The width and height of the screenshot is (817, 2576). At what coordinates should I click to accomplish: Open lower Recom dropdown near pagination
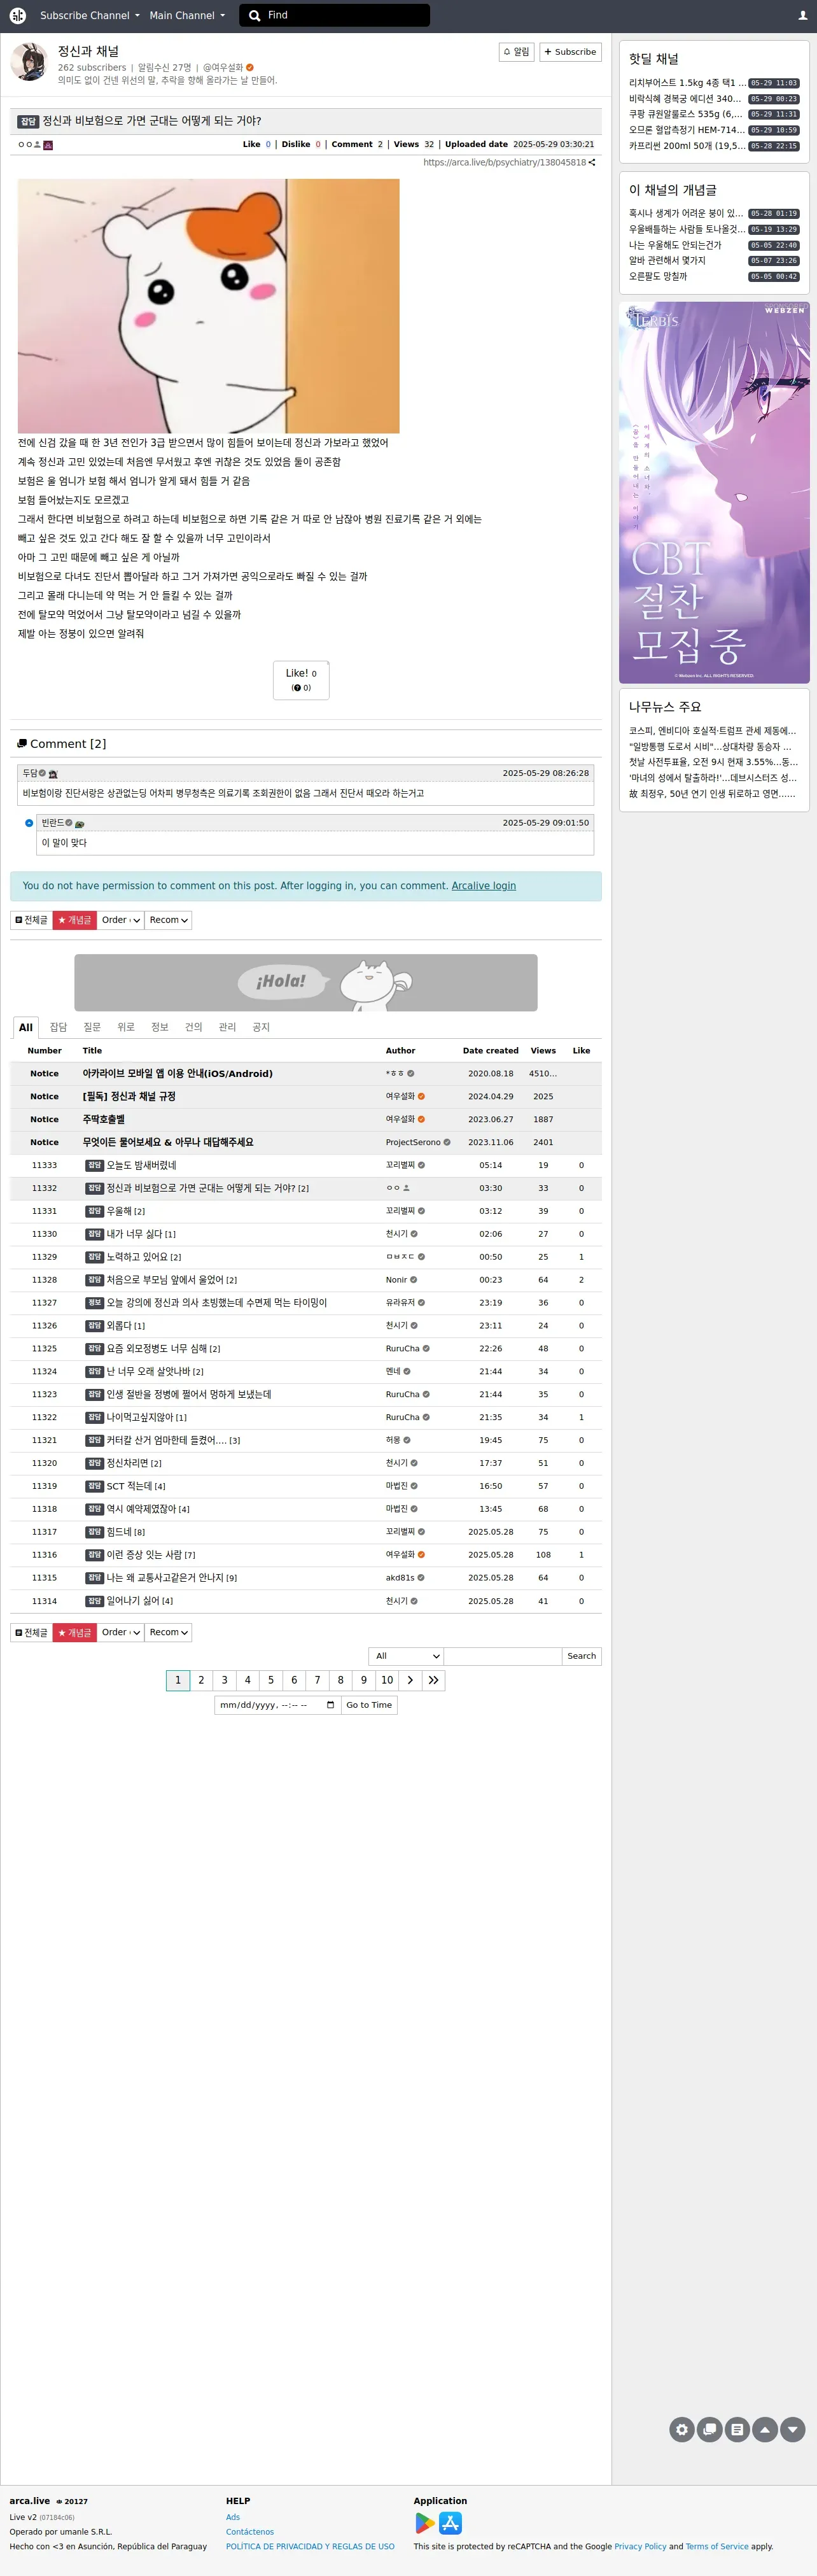168,1632
